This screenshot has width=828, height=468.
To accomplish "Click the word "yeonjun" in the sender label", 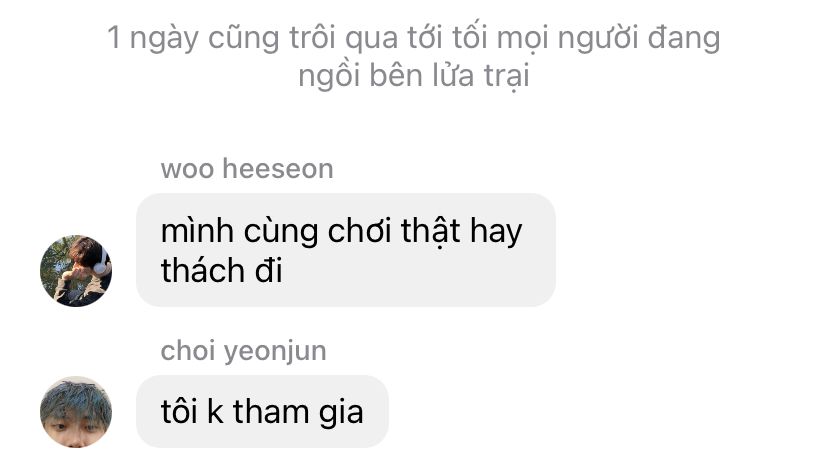I will tap(275, 352).
